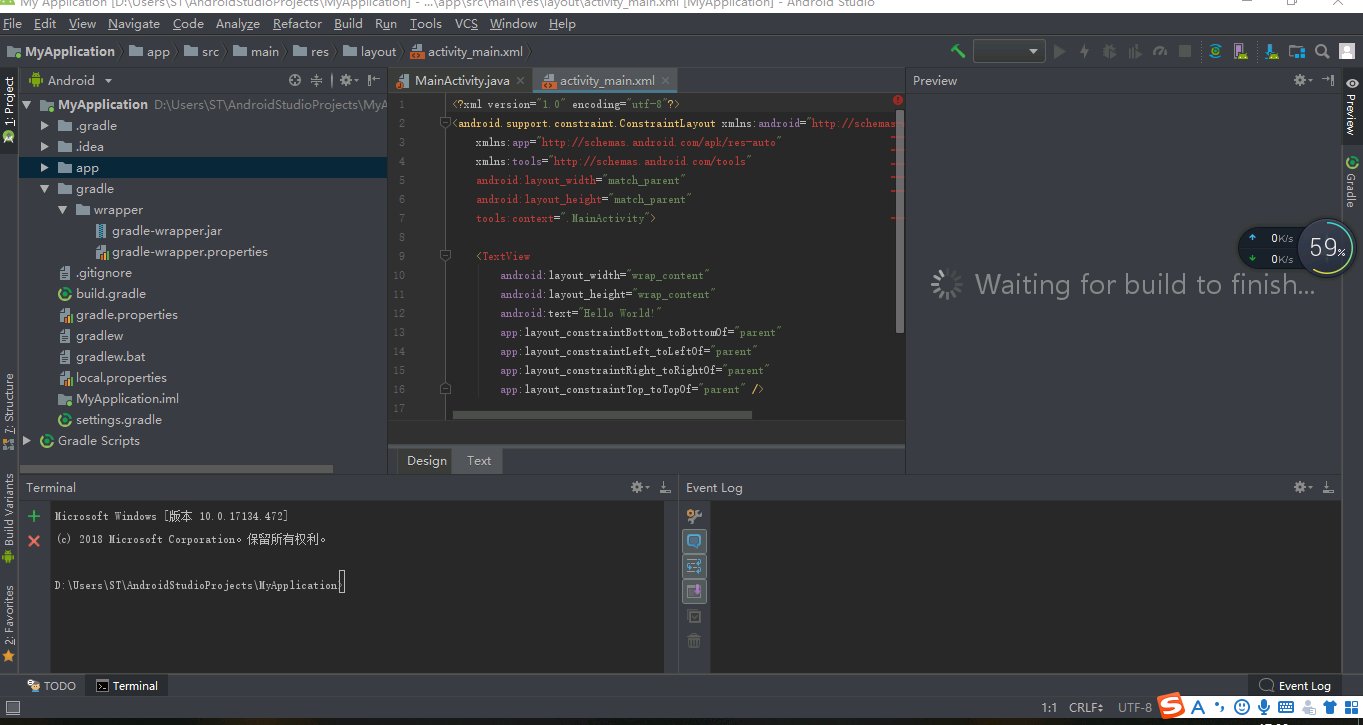Click the Make Project hammer icon
Screen dimensions: 1363x725
(x=957, y=51)
